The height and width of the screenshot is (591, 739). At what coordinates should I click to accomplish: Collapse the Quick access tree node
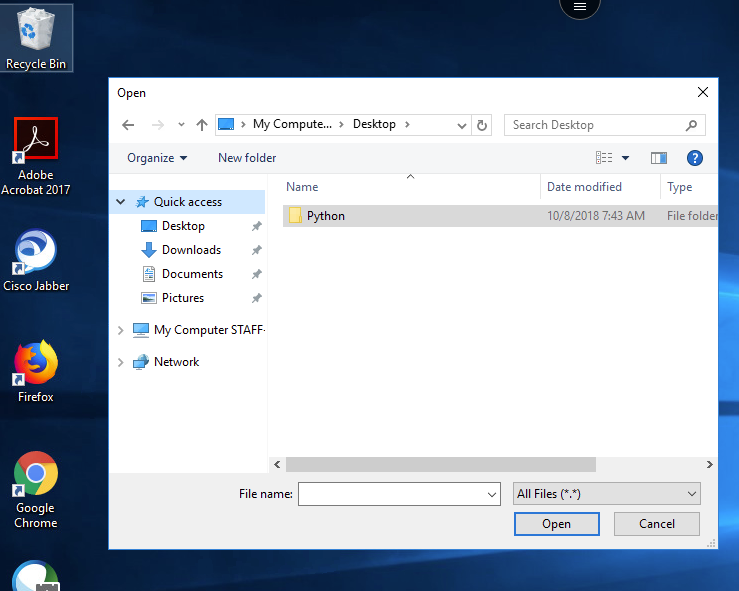pos(121,202)
